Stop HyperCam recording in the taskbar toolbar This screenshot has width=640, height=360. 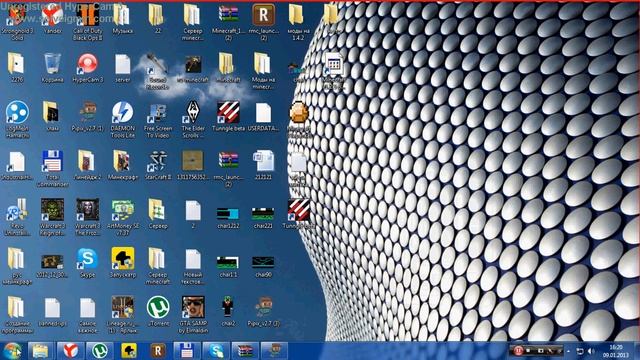tap(529, 350)
